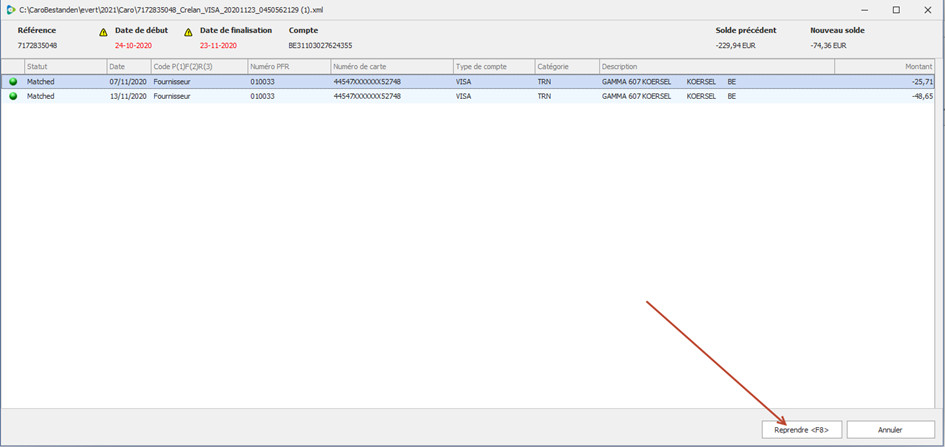Click green status dot of 07/11/2020 row

[13, 81]
